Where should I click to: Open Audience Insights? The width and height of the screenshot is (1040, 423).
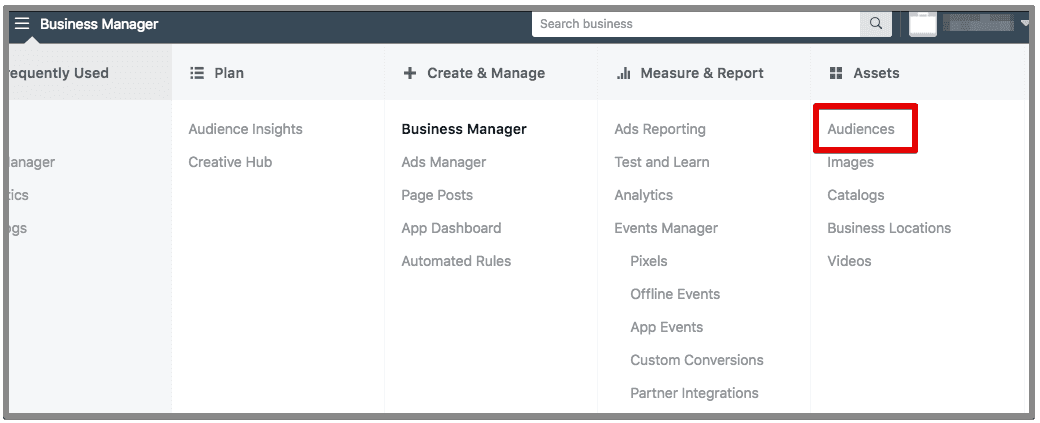coord(245,129)
